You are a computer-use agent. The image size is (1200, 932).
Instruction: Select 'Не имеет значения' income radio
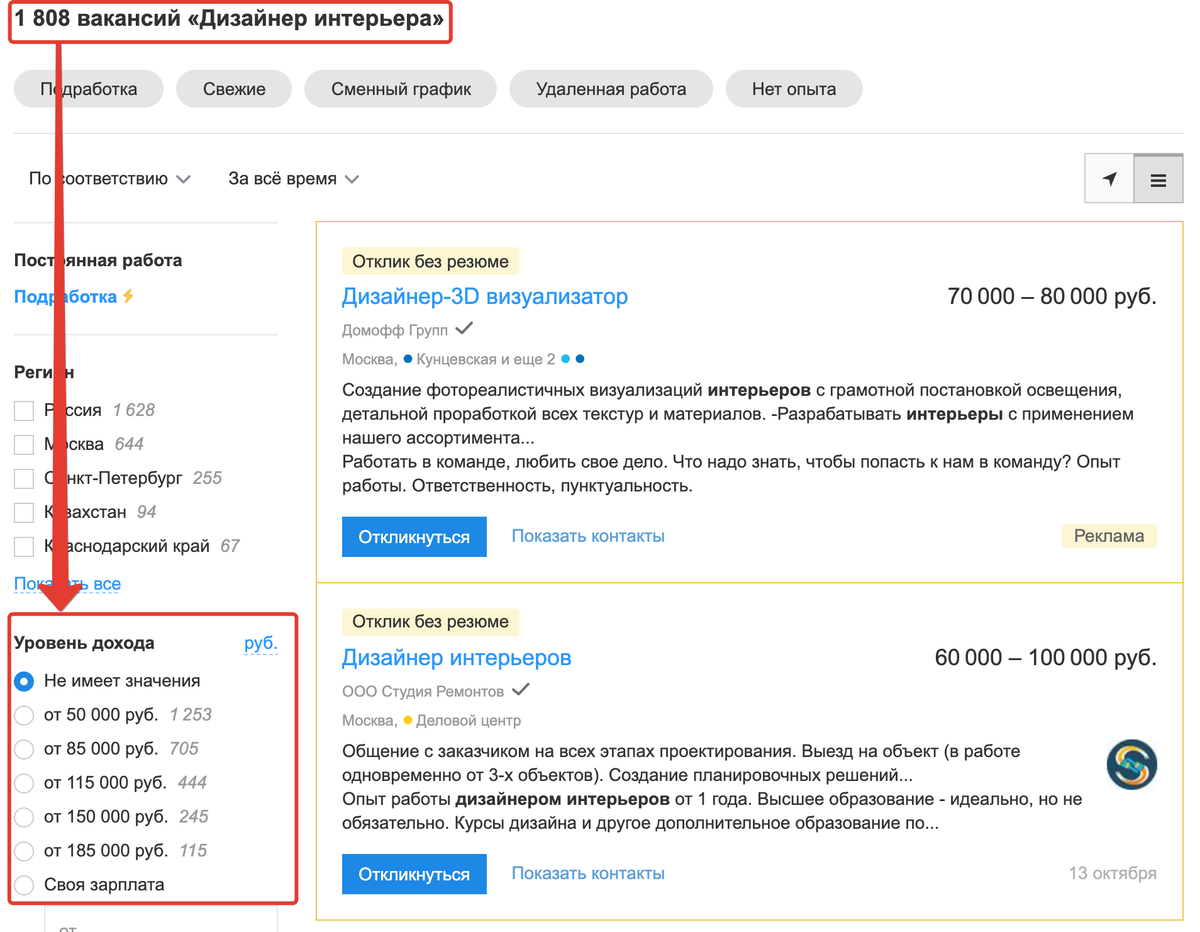click(x=24, y=681)
